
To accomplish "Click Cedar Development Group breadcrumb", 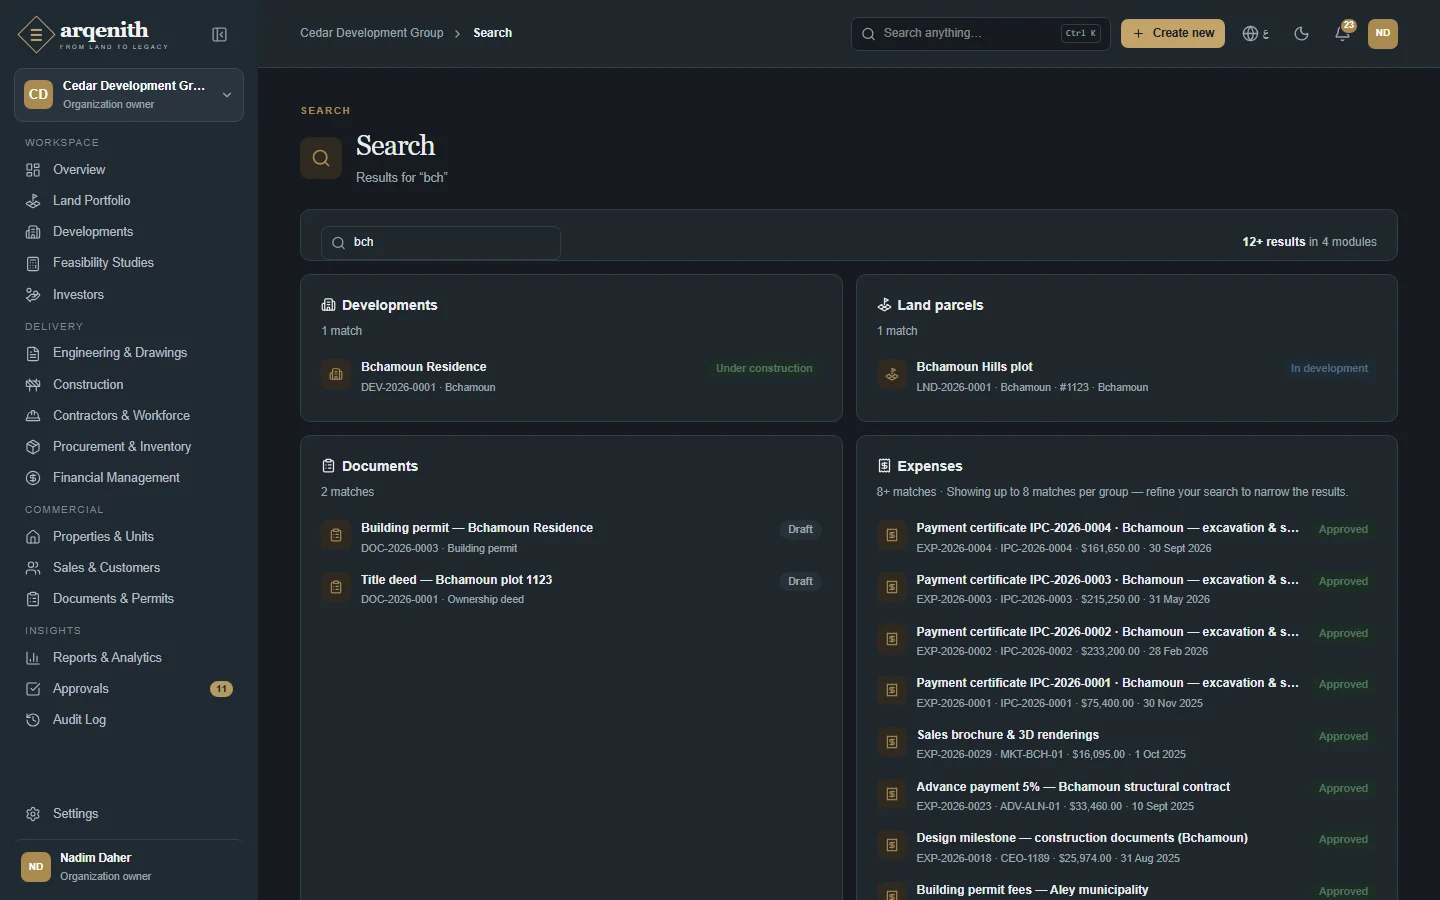I will click(372, 33).
